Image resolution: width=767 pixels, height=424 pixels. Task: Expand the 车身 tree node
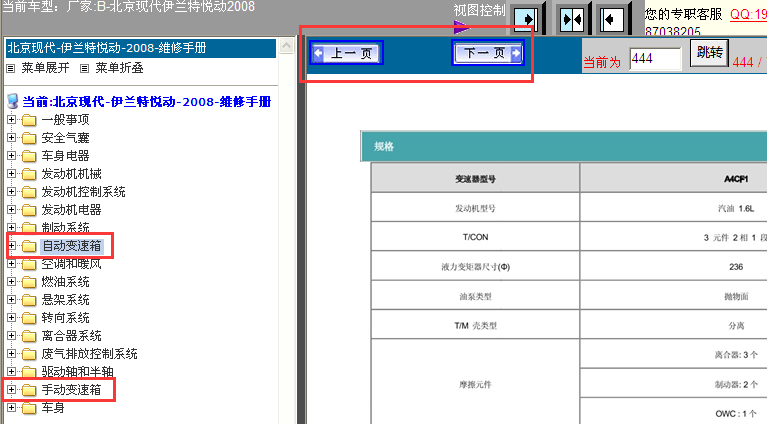click(x=11, y=407)
